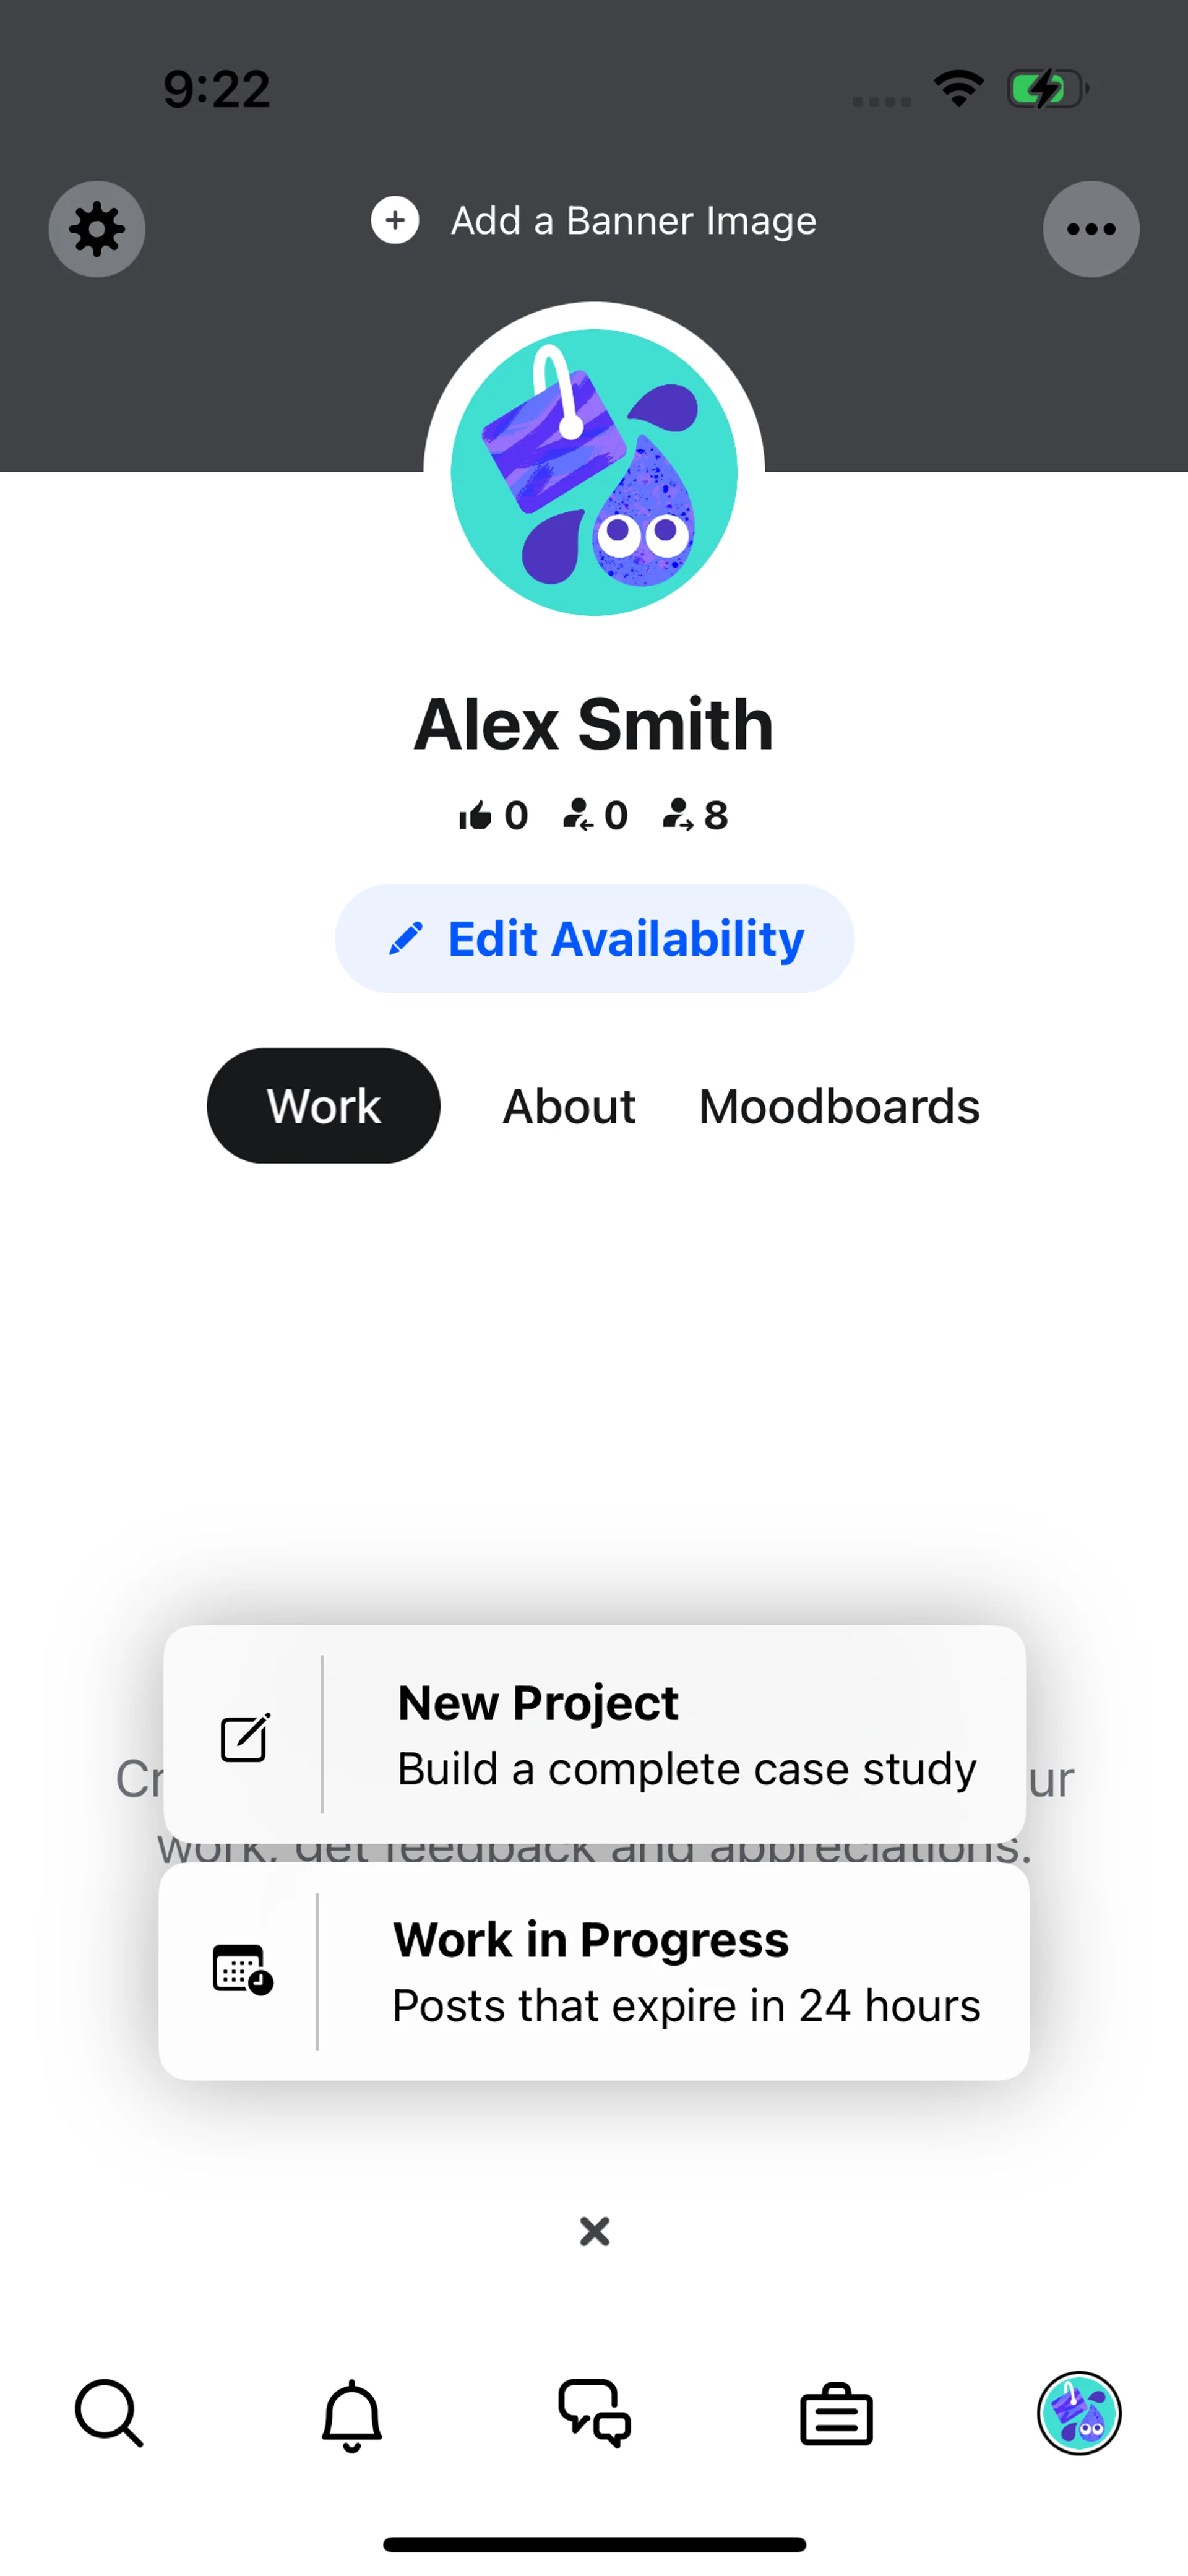Switch to the Moodboards tab
Viewport: 1188px width, 2576px height.
pos(839,1106)
